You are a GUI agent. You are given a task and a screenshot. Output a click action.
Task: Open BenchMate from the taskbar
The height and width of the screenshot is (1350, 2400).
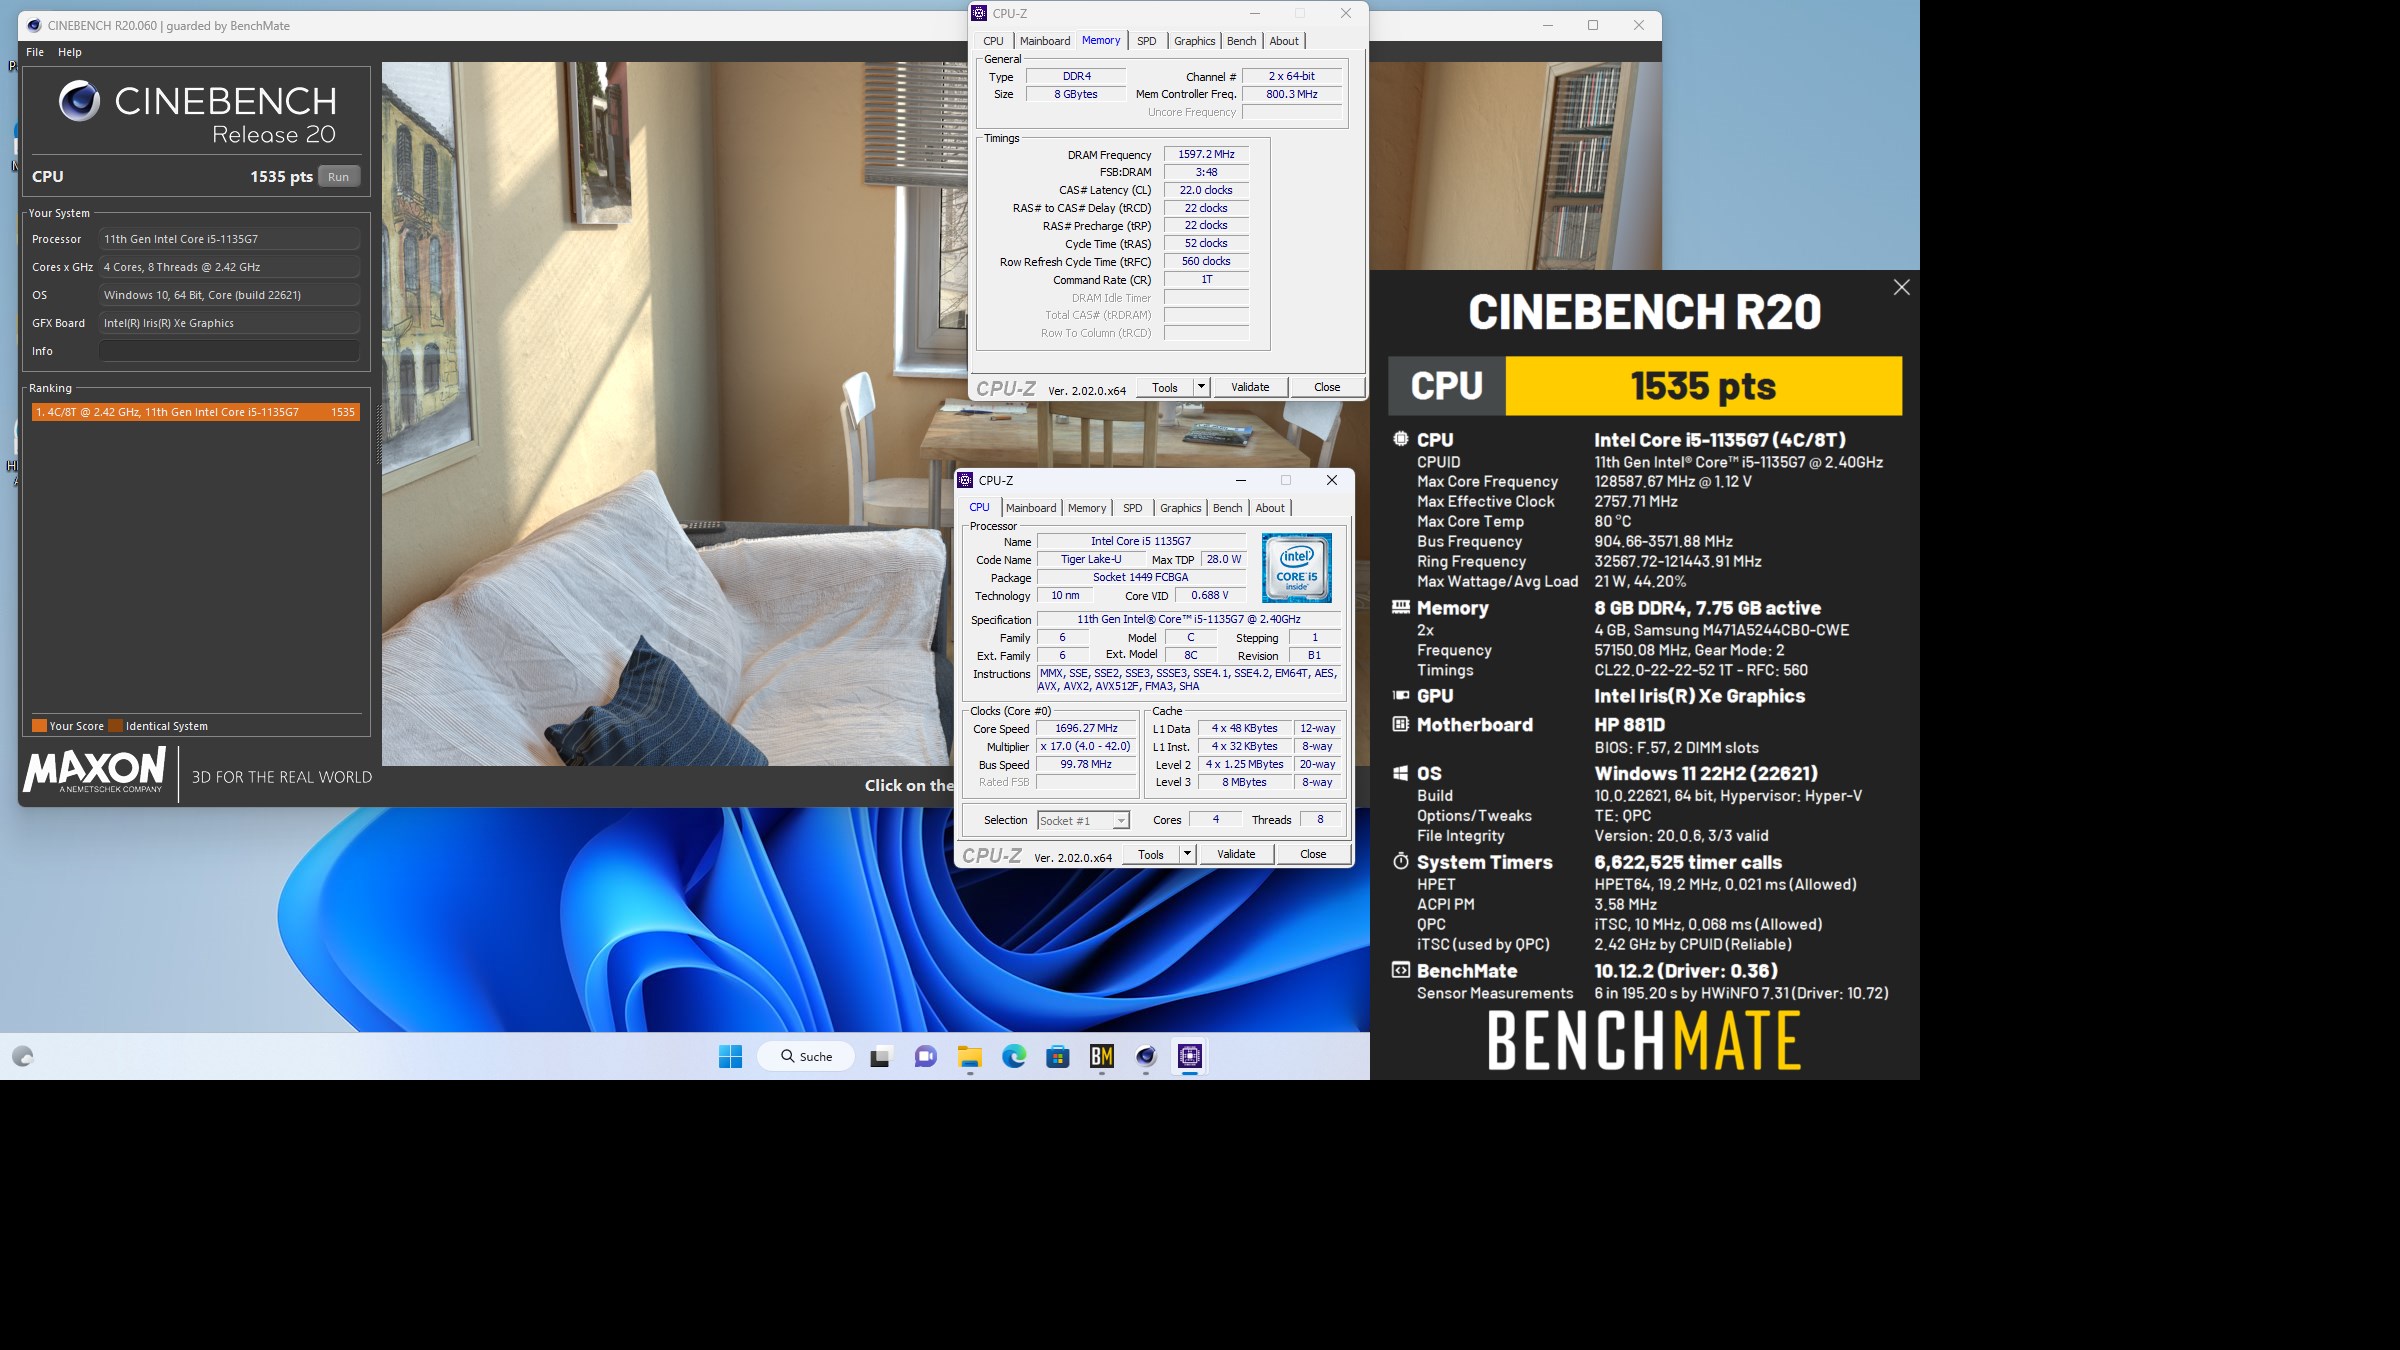pos(1102,1056)
